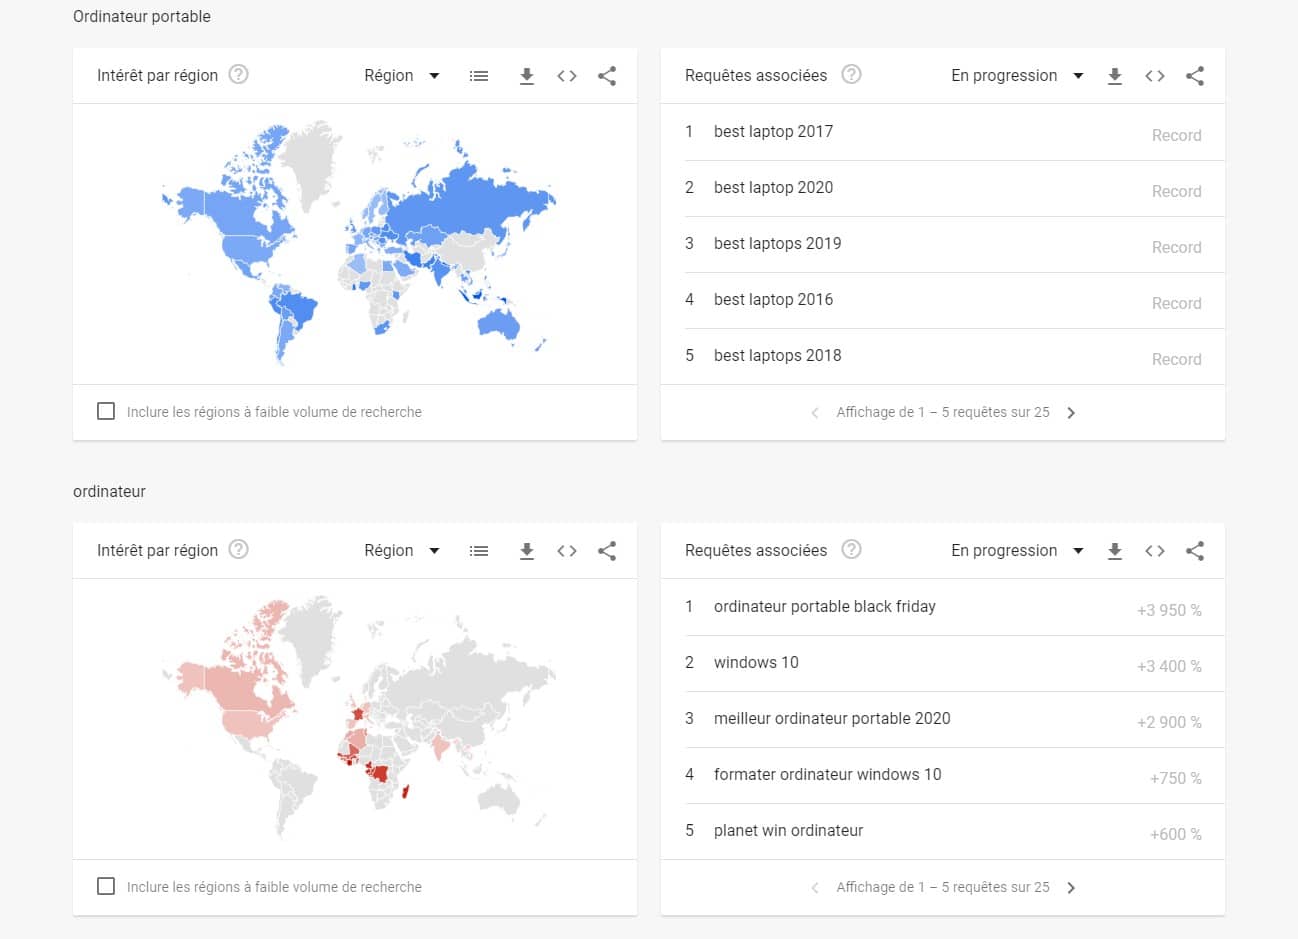Open En progression dropdown for ordinateur
Screen dimensions: 1298x939
pyautogui.click(x=1017, y=551)
